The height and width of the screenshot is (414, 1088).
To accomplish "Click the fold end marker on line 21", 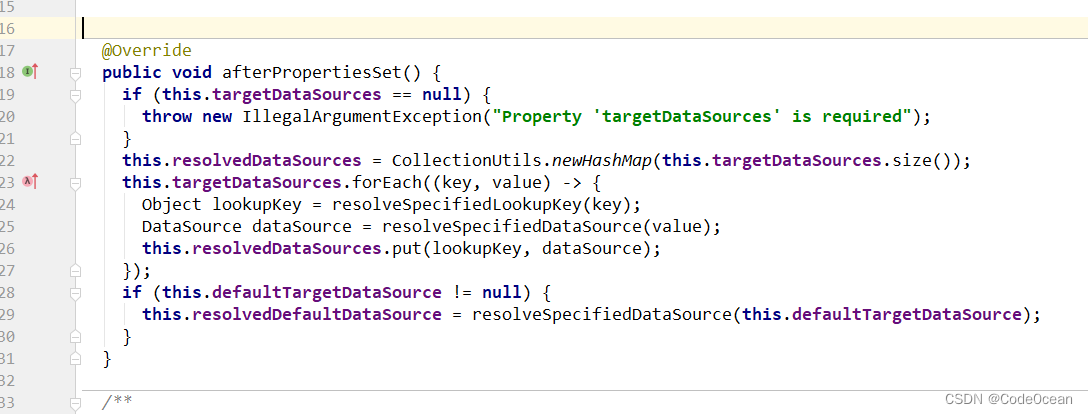I will point(75,139).
